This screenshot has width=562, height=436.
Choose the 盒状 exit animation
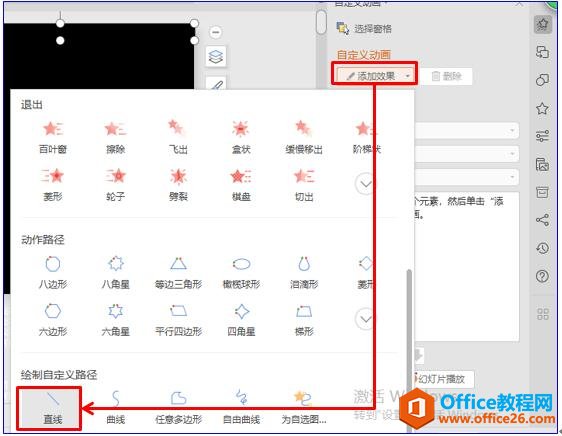click(241, 138)
